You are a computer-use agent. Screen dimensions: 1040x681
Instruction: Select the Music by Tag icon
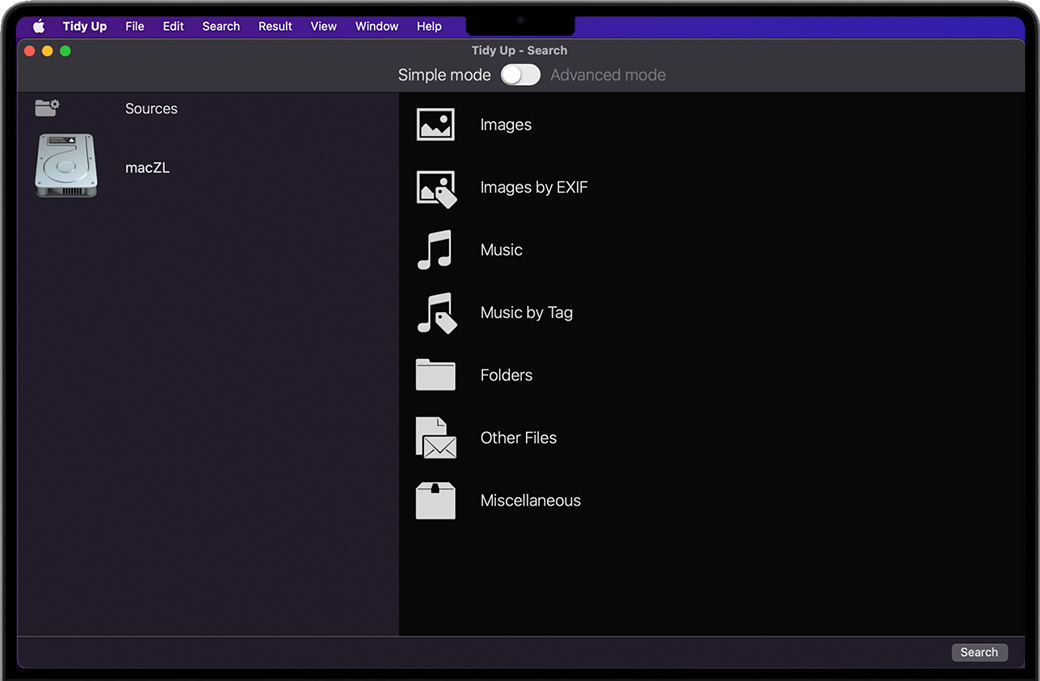tap(436, 313)
